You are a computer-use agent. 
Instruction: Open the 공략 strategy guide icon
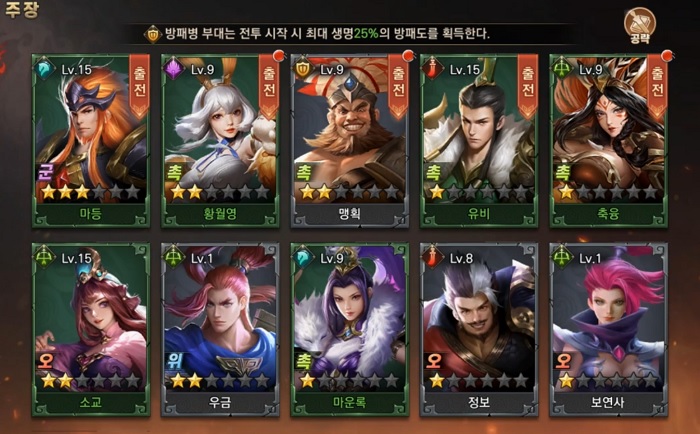tap(640, 25)
